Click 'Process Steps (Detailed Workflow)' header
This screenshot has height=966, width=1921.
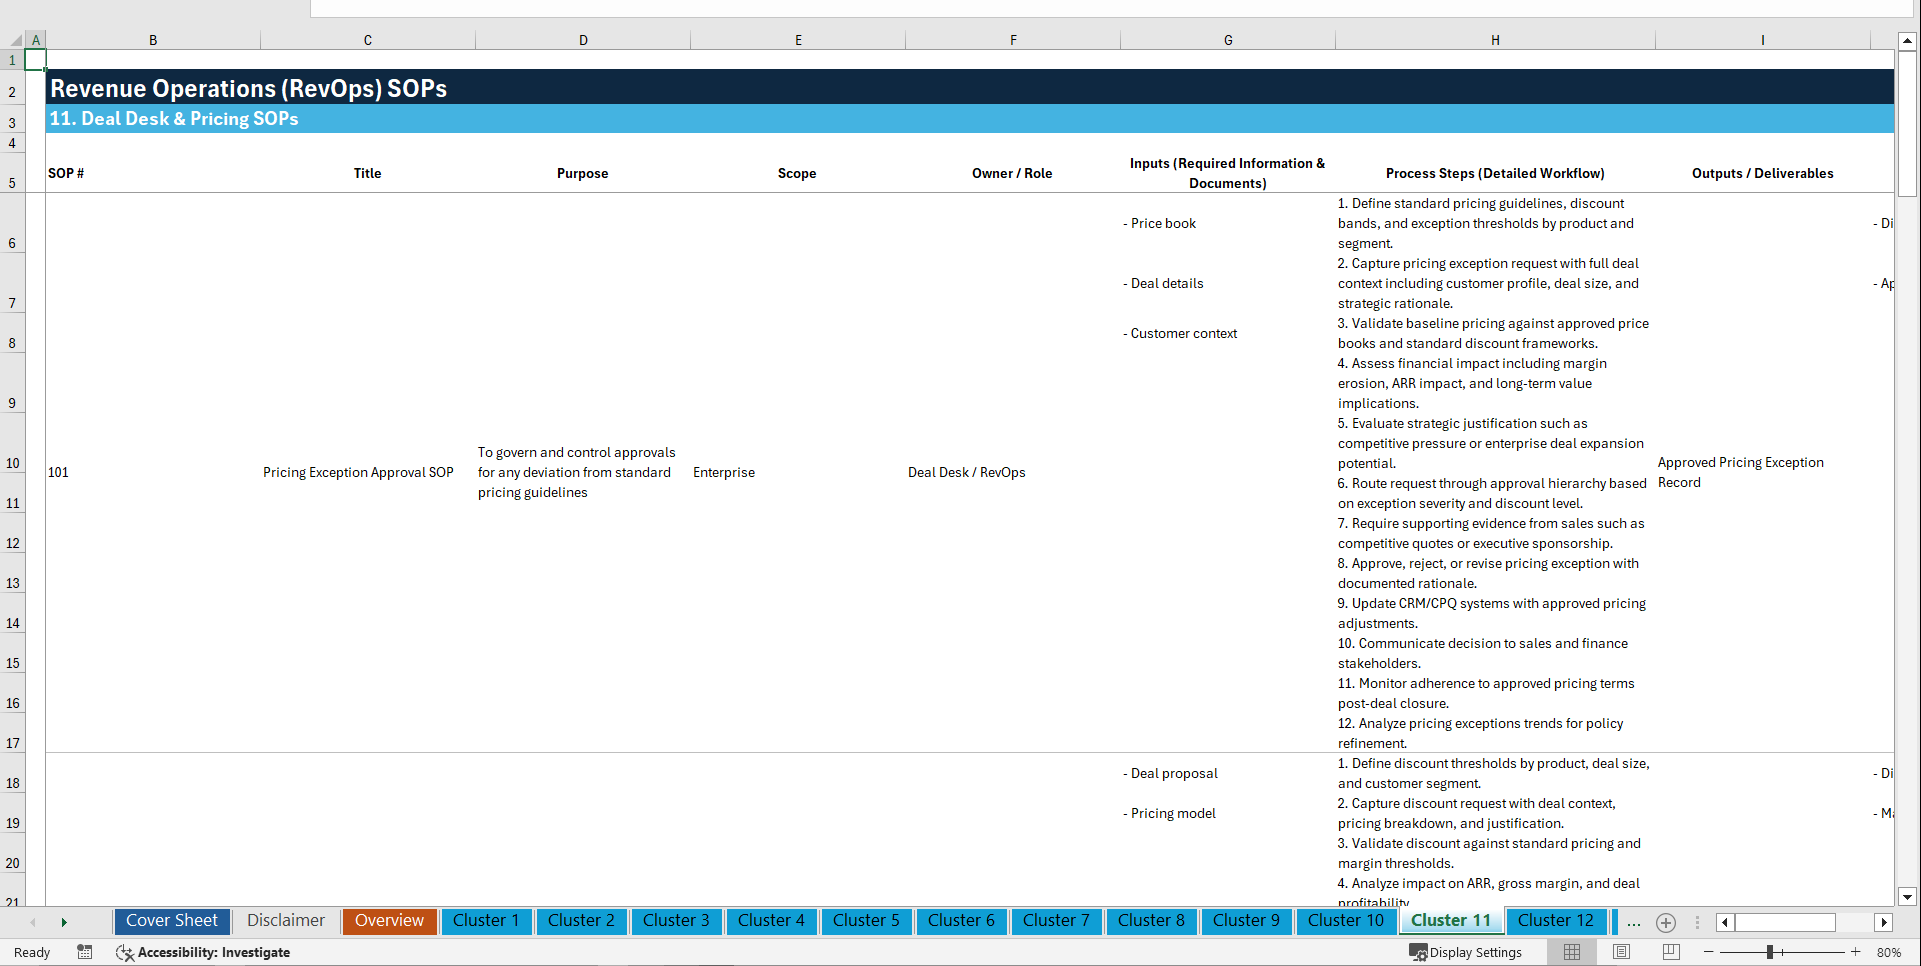(1495, 173)
